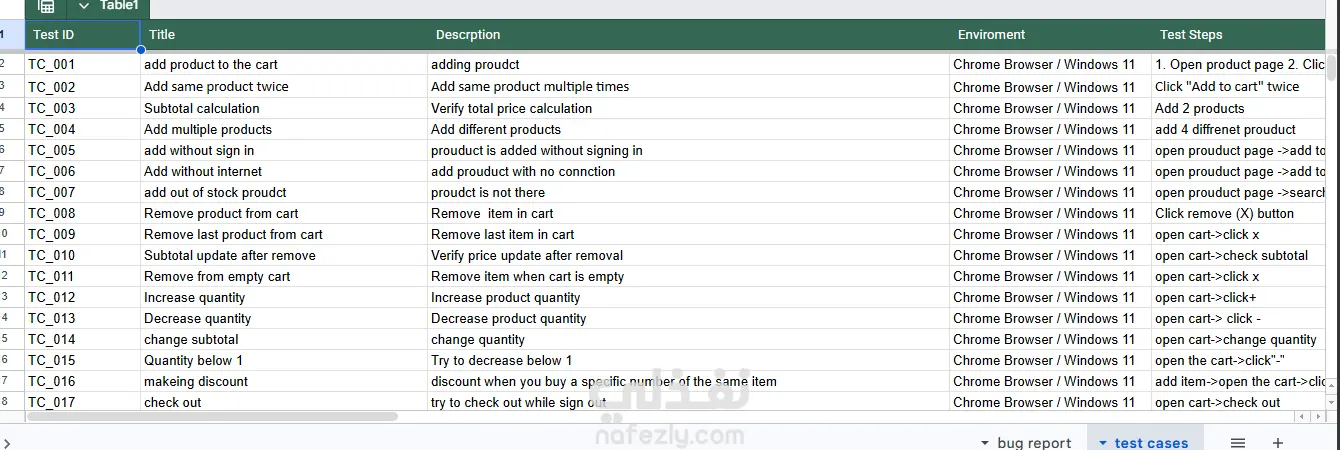Select the Descrption header cell

(688, 35)
